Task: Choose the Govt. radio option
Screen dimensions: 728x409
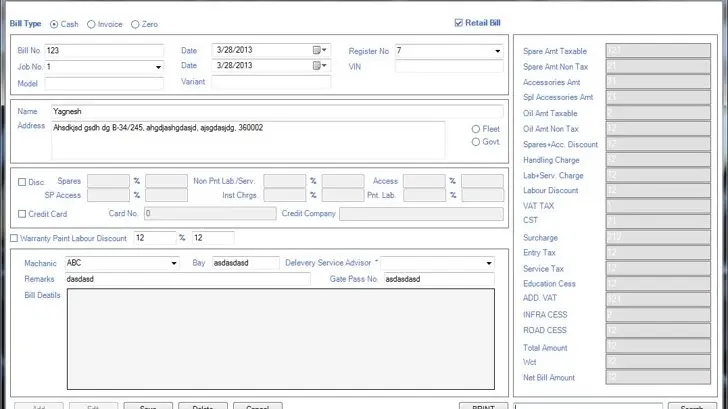Action: tap(476, 142)
